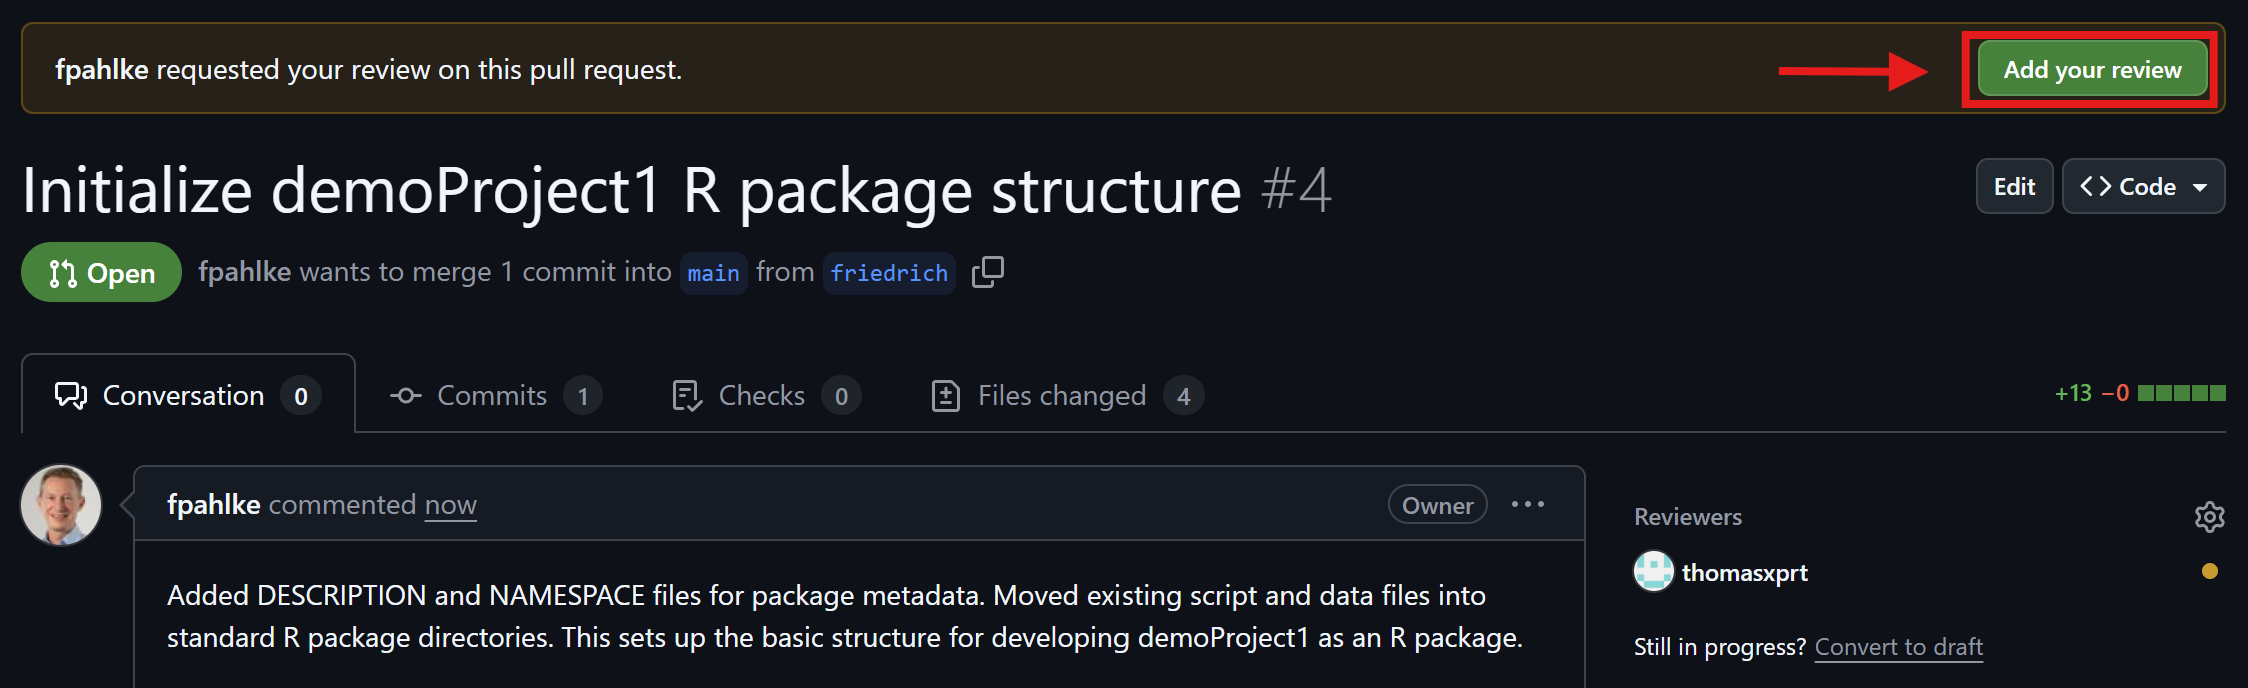Open the Checks tab
The height and width of the screenshot is (688, 2248).
(764, 396)
